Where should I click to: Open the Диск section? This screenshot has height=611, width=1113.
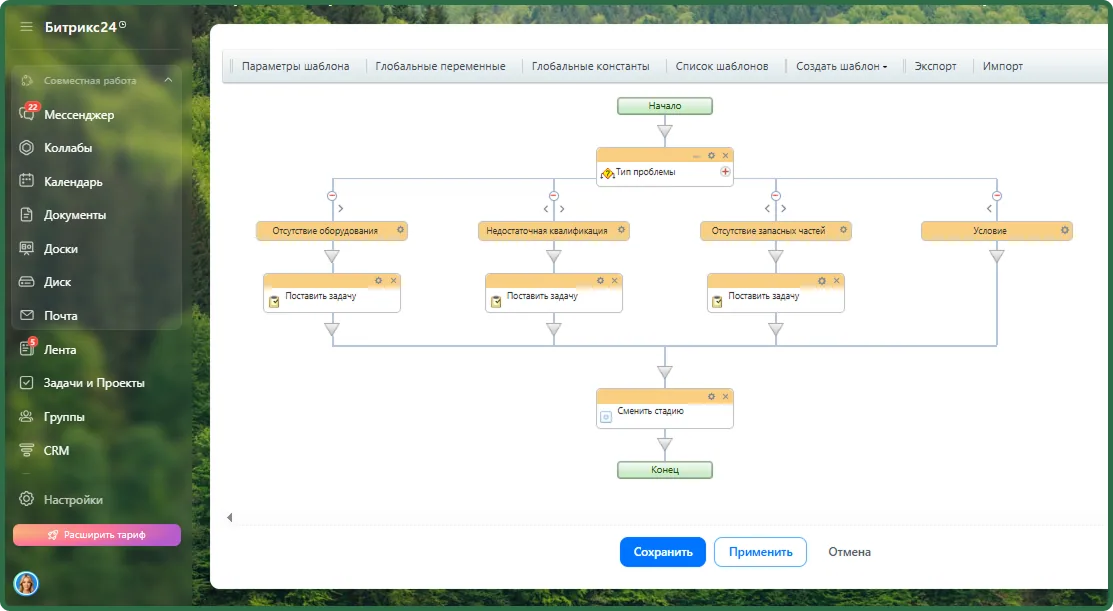pyautogui.click(x=57, y=282)
